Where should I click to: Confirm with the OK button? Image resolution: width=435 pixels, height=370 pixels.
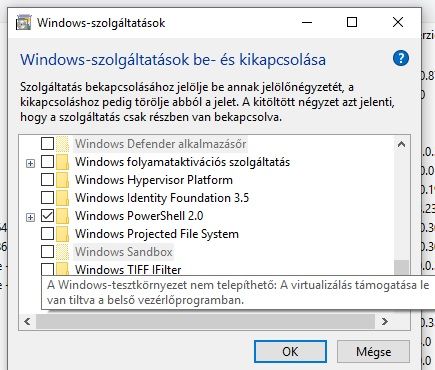(x=290, y=352)
